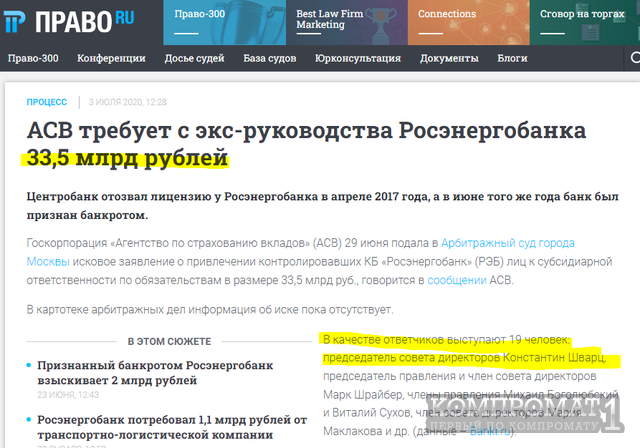Open story Росэнергобанк потребовал 1,1 млрд рублей

tap(172, 427)
